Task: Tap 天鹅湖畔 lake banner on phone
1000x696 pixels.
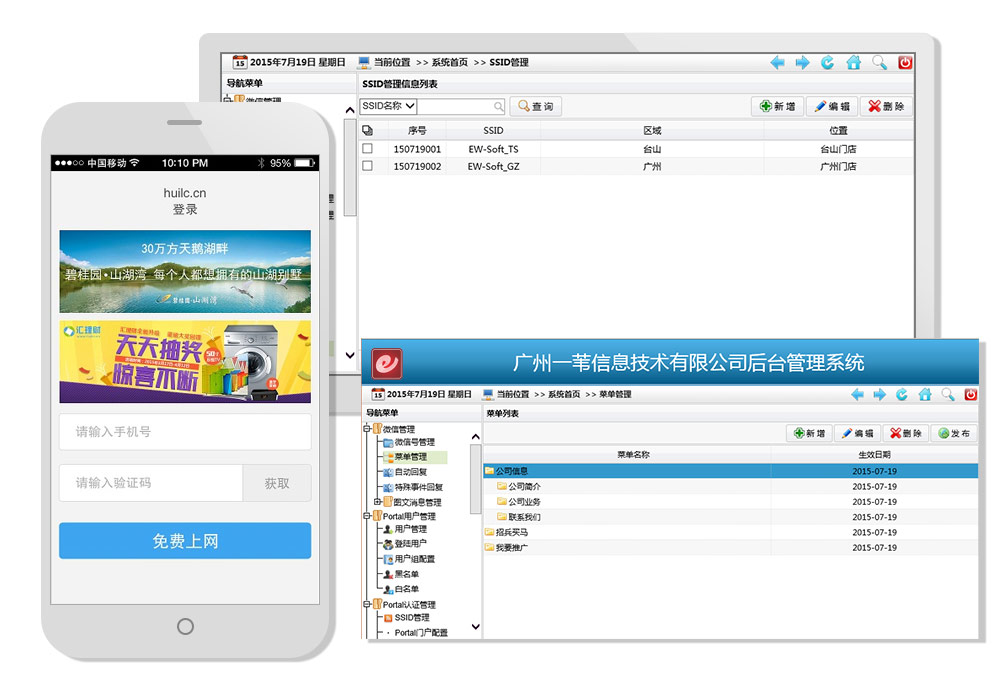Action: click(186, 272)
